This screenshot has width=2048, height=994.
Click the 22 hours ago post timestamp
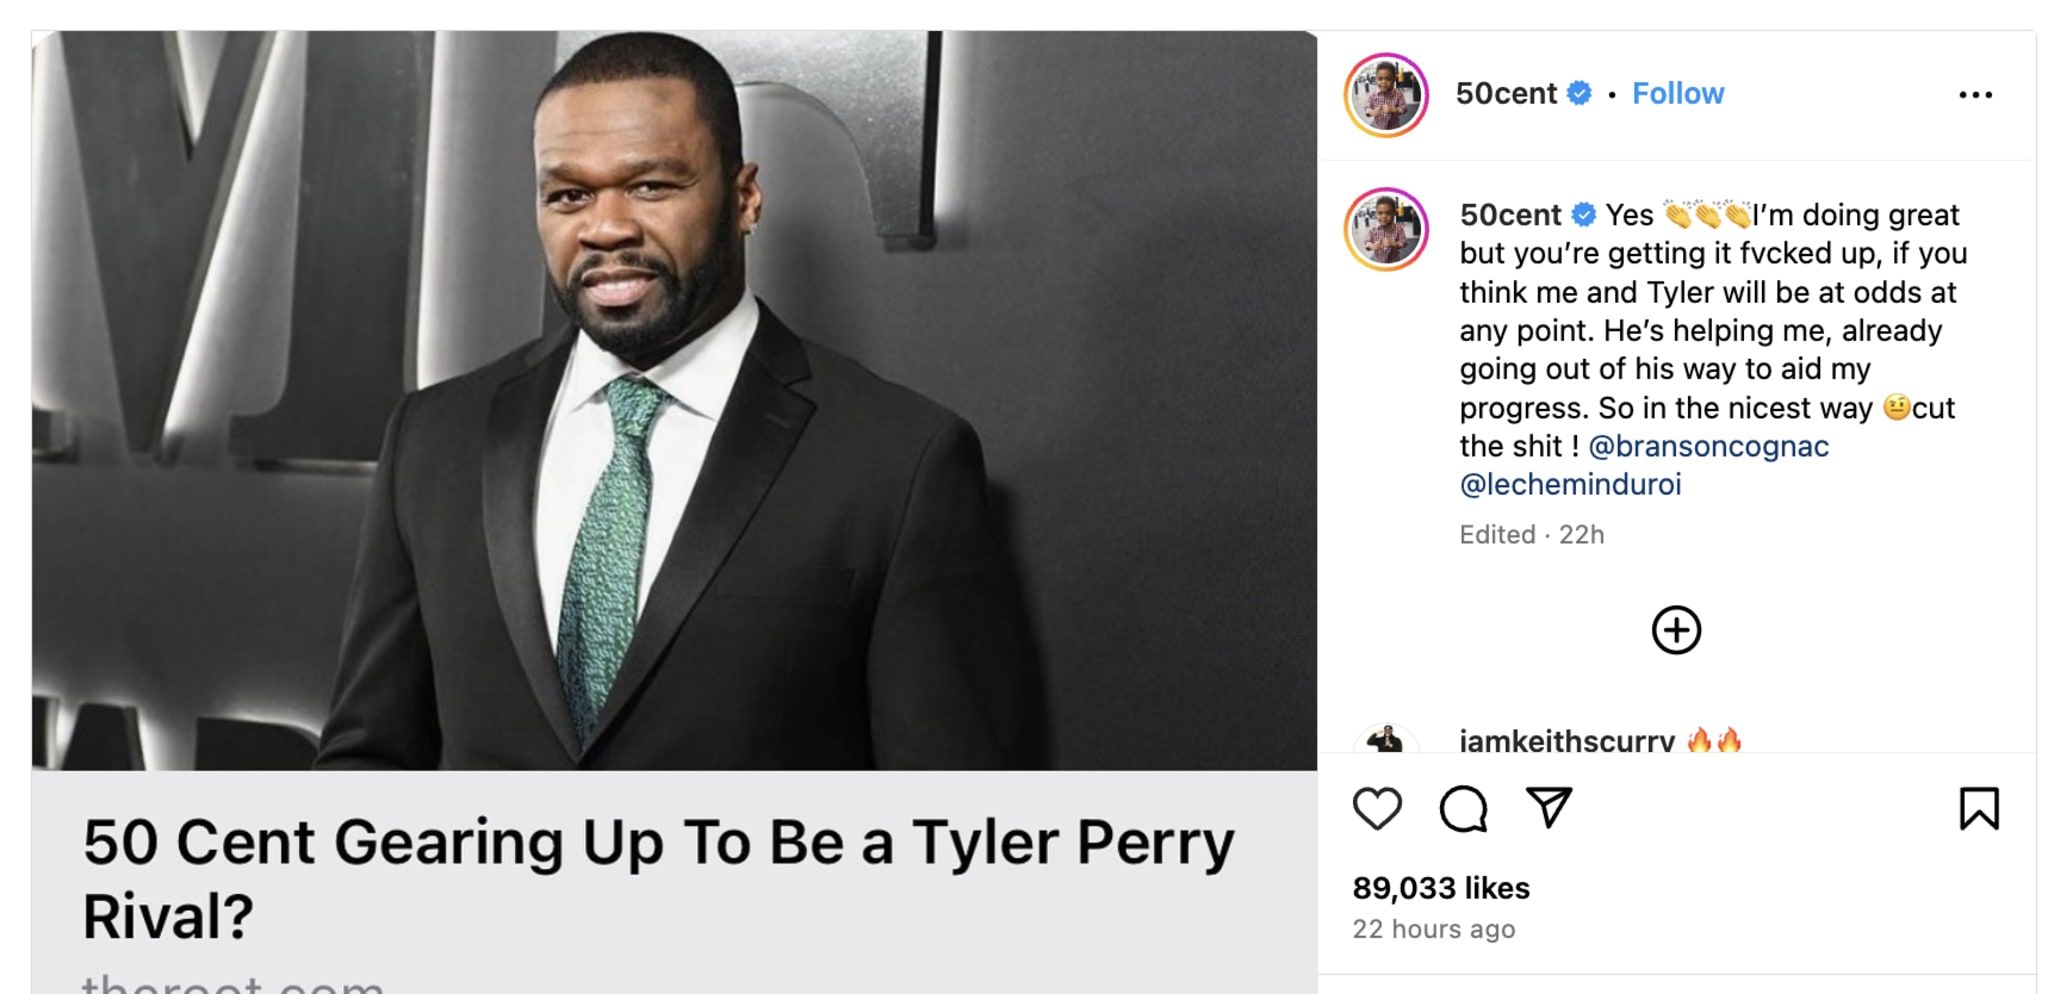pos(1434,929)
